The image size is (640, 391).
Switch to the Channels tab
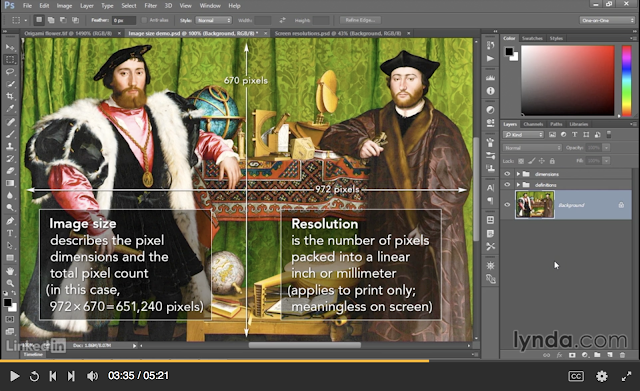coord(533,124)
